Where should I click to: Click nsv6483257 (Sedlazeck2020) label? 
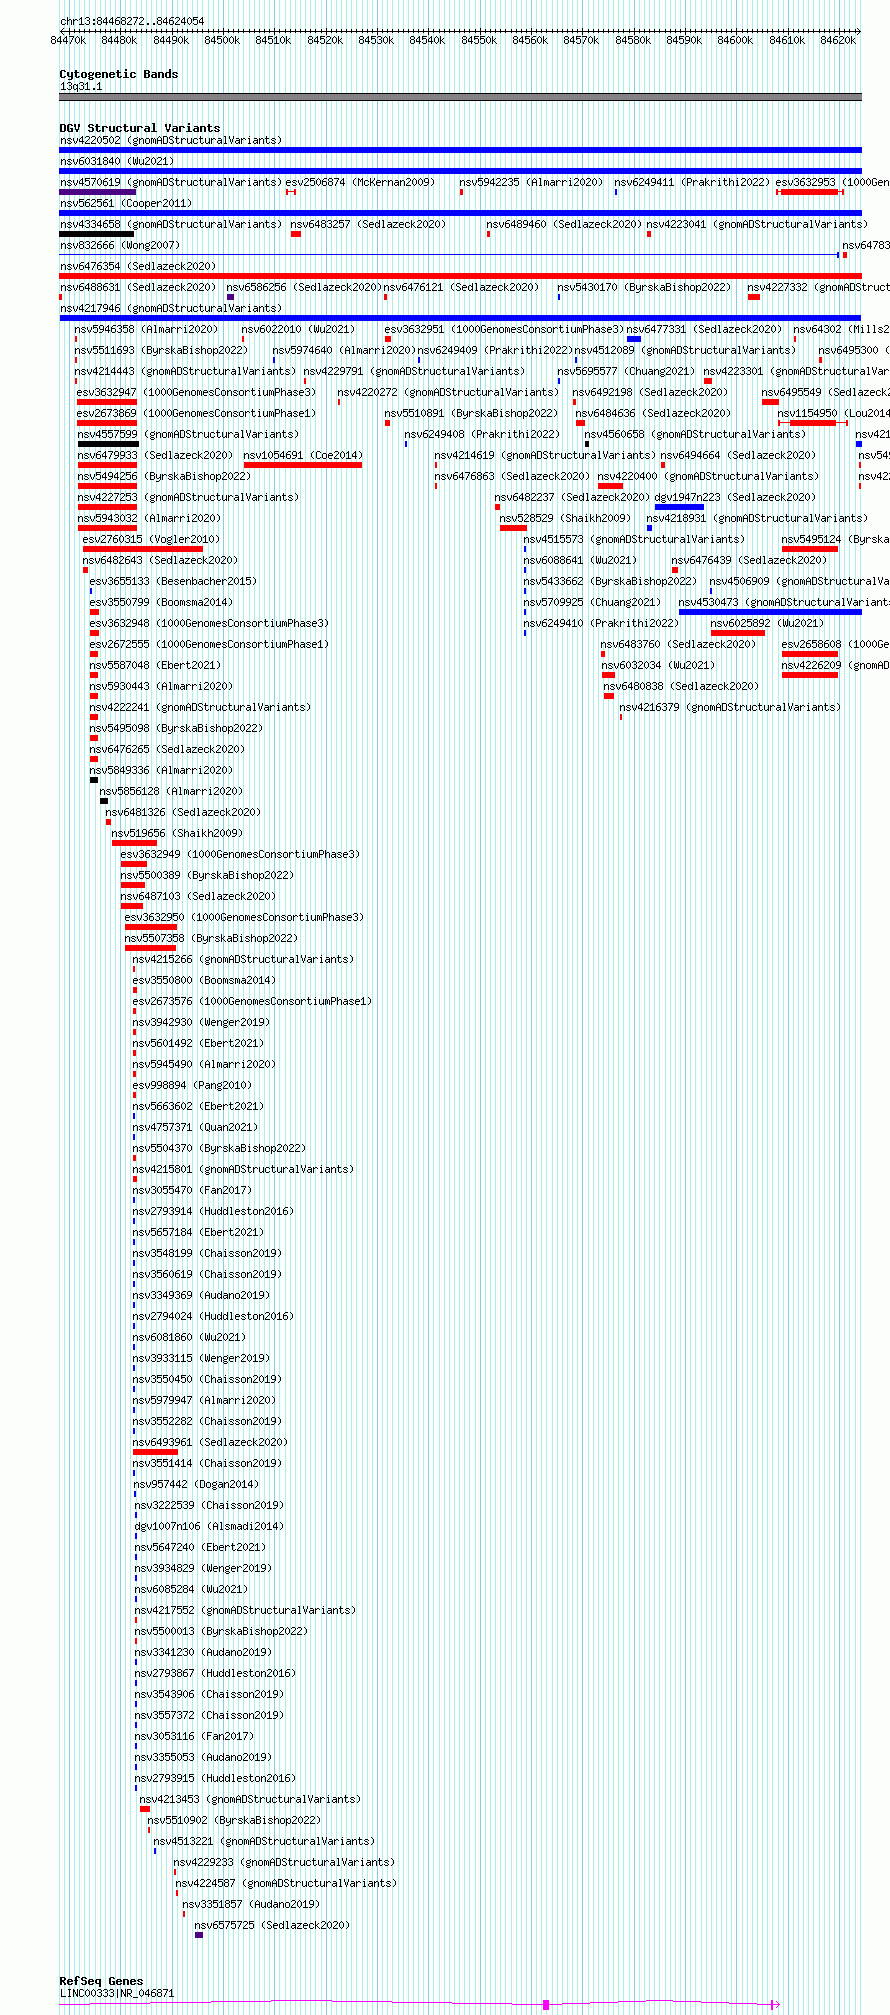[x=368, y=224]
